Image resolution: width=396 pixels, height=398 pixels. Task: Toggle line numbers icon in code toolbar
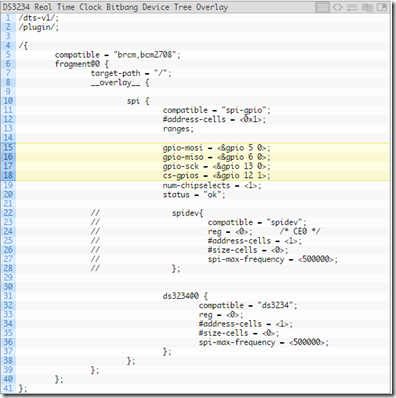(322, 7)
